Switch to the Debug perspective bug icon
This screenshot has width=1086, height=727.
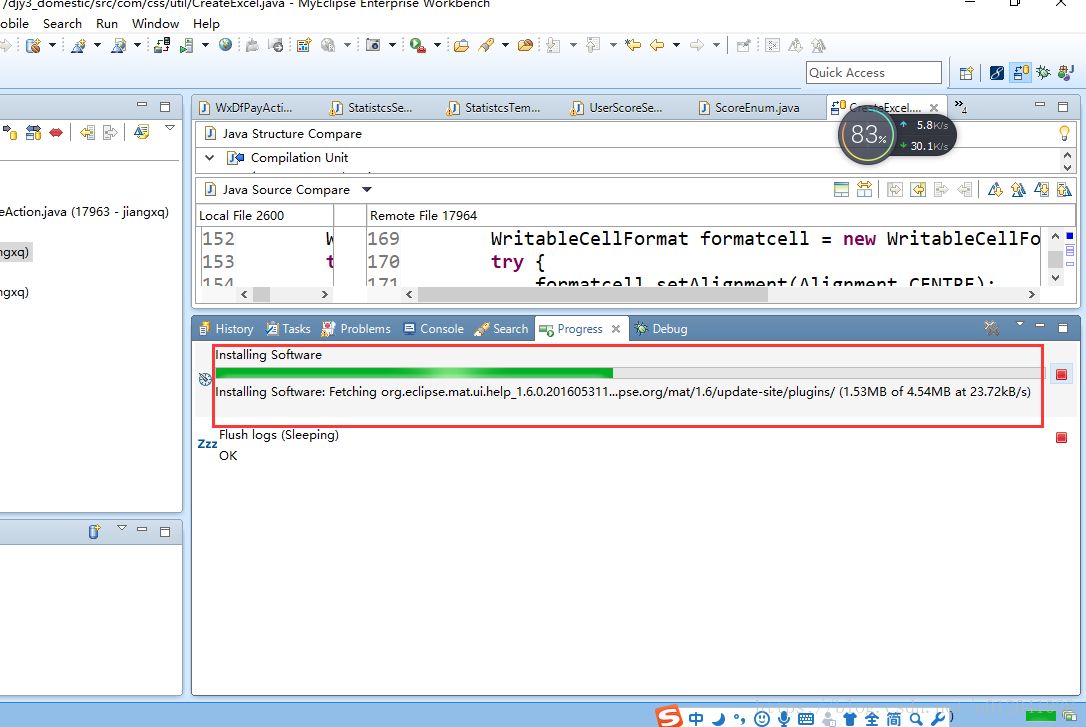1043,72
